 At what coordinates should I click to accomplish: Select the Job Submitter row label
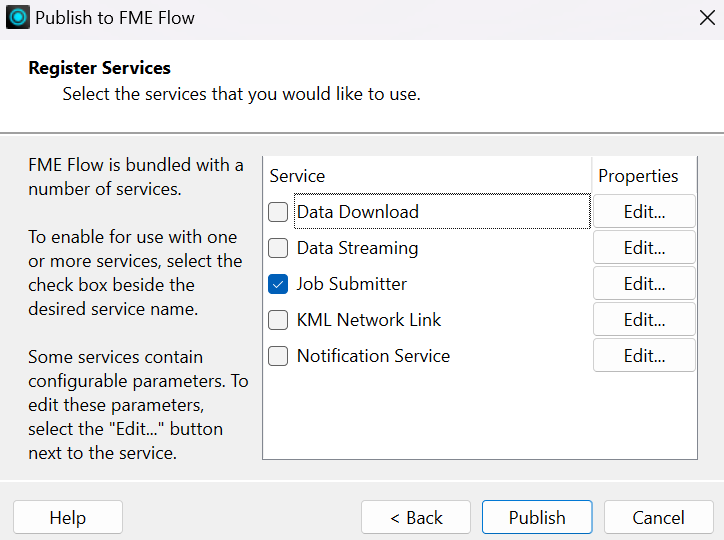(352, 284)
